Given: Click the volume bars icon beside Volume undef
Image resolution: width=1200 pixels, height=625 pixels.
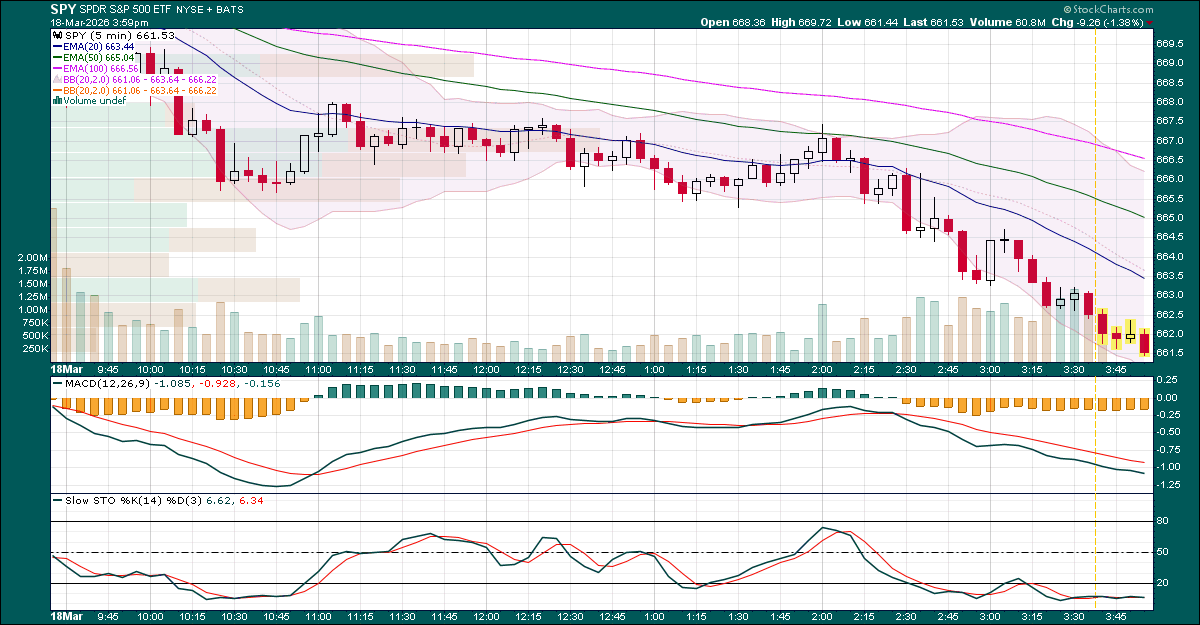Looking at the screenshot, I should point(56,100).
